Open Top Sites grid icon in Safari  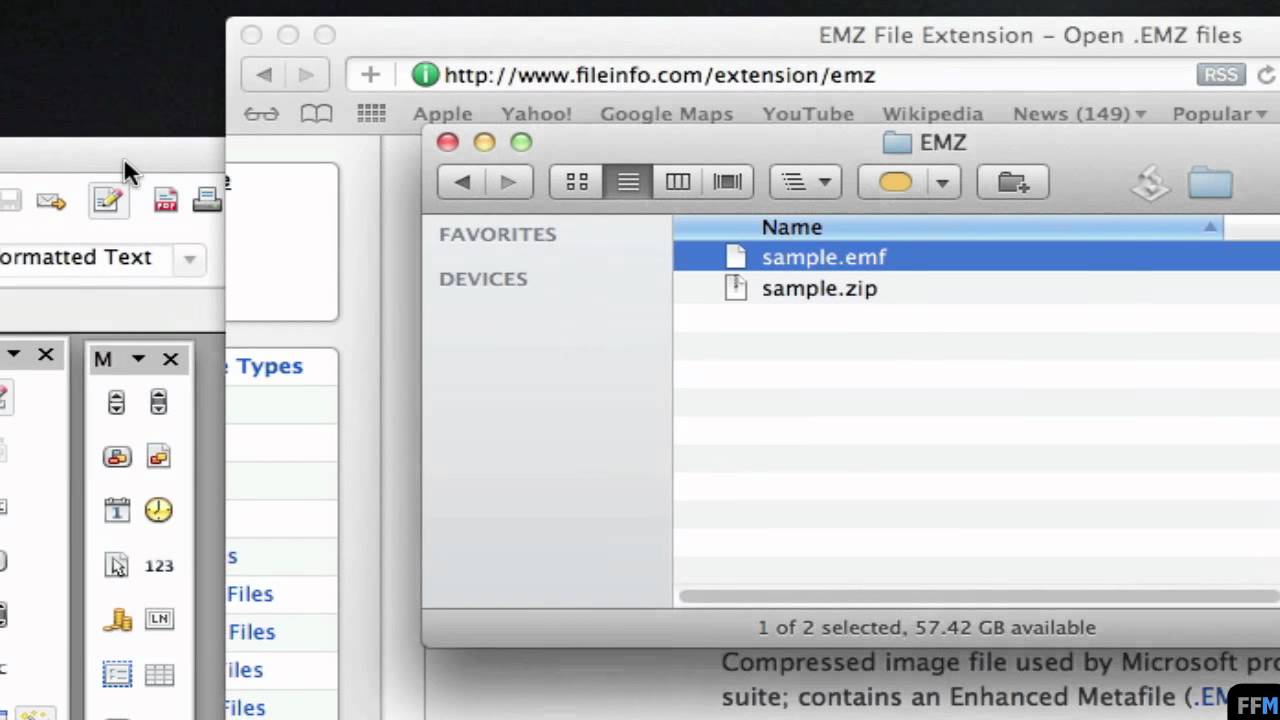point(371,114)
